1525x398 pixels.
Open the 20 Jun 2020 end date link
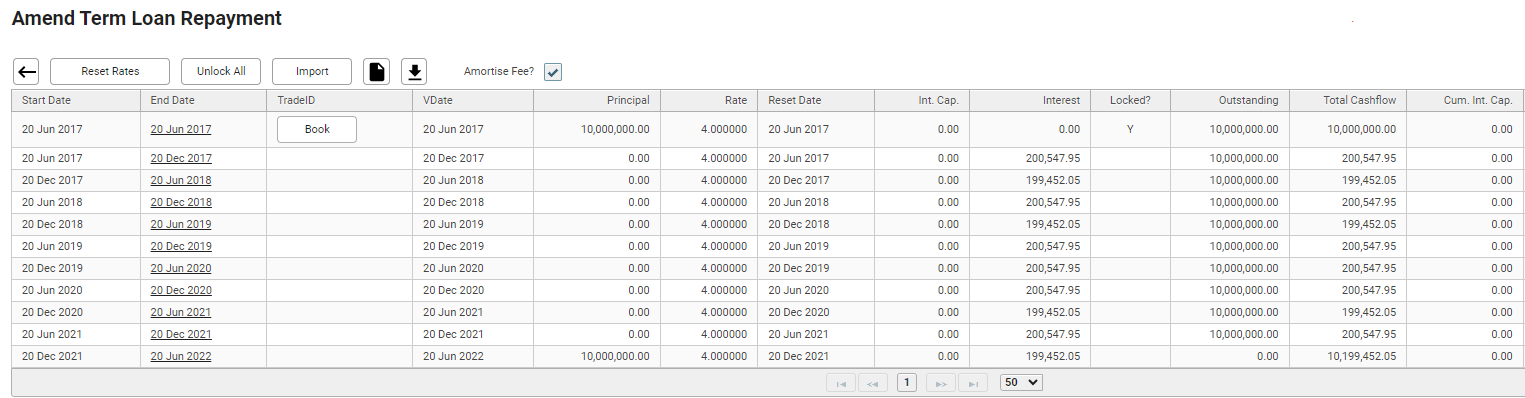tap(181, 268)
